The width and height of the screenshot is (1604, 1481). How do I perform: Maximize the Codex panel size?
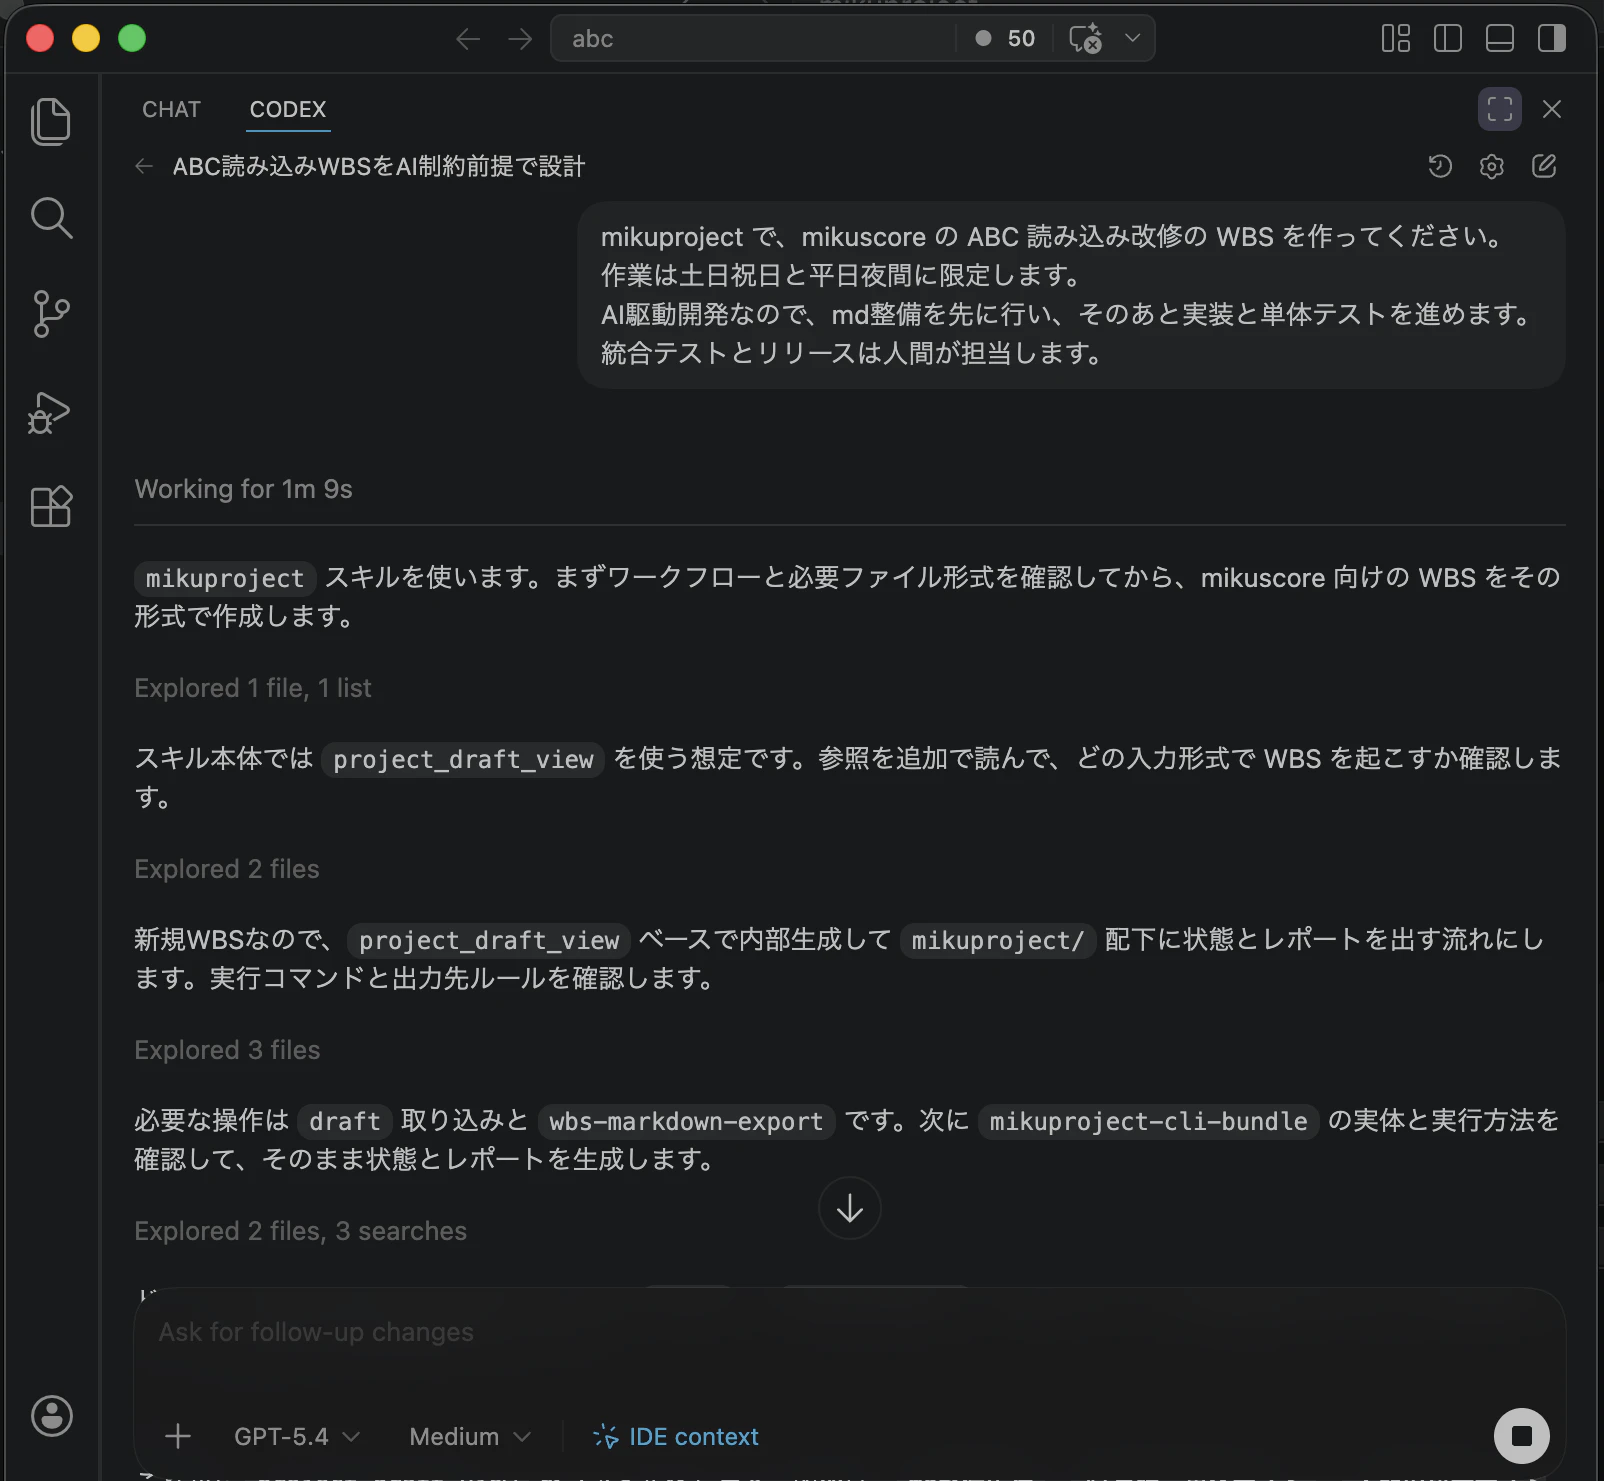coord(1500,109)
